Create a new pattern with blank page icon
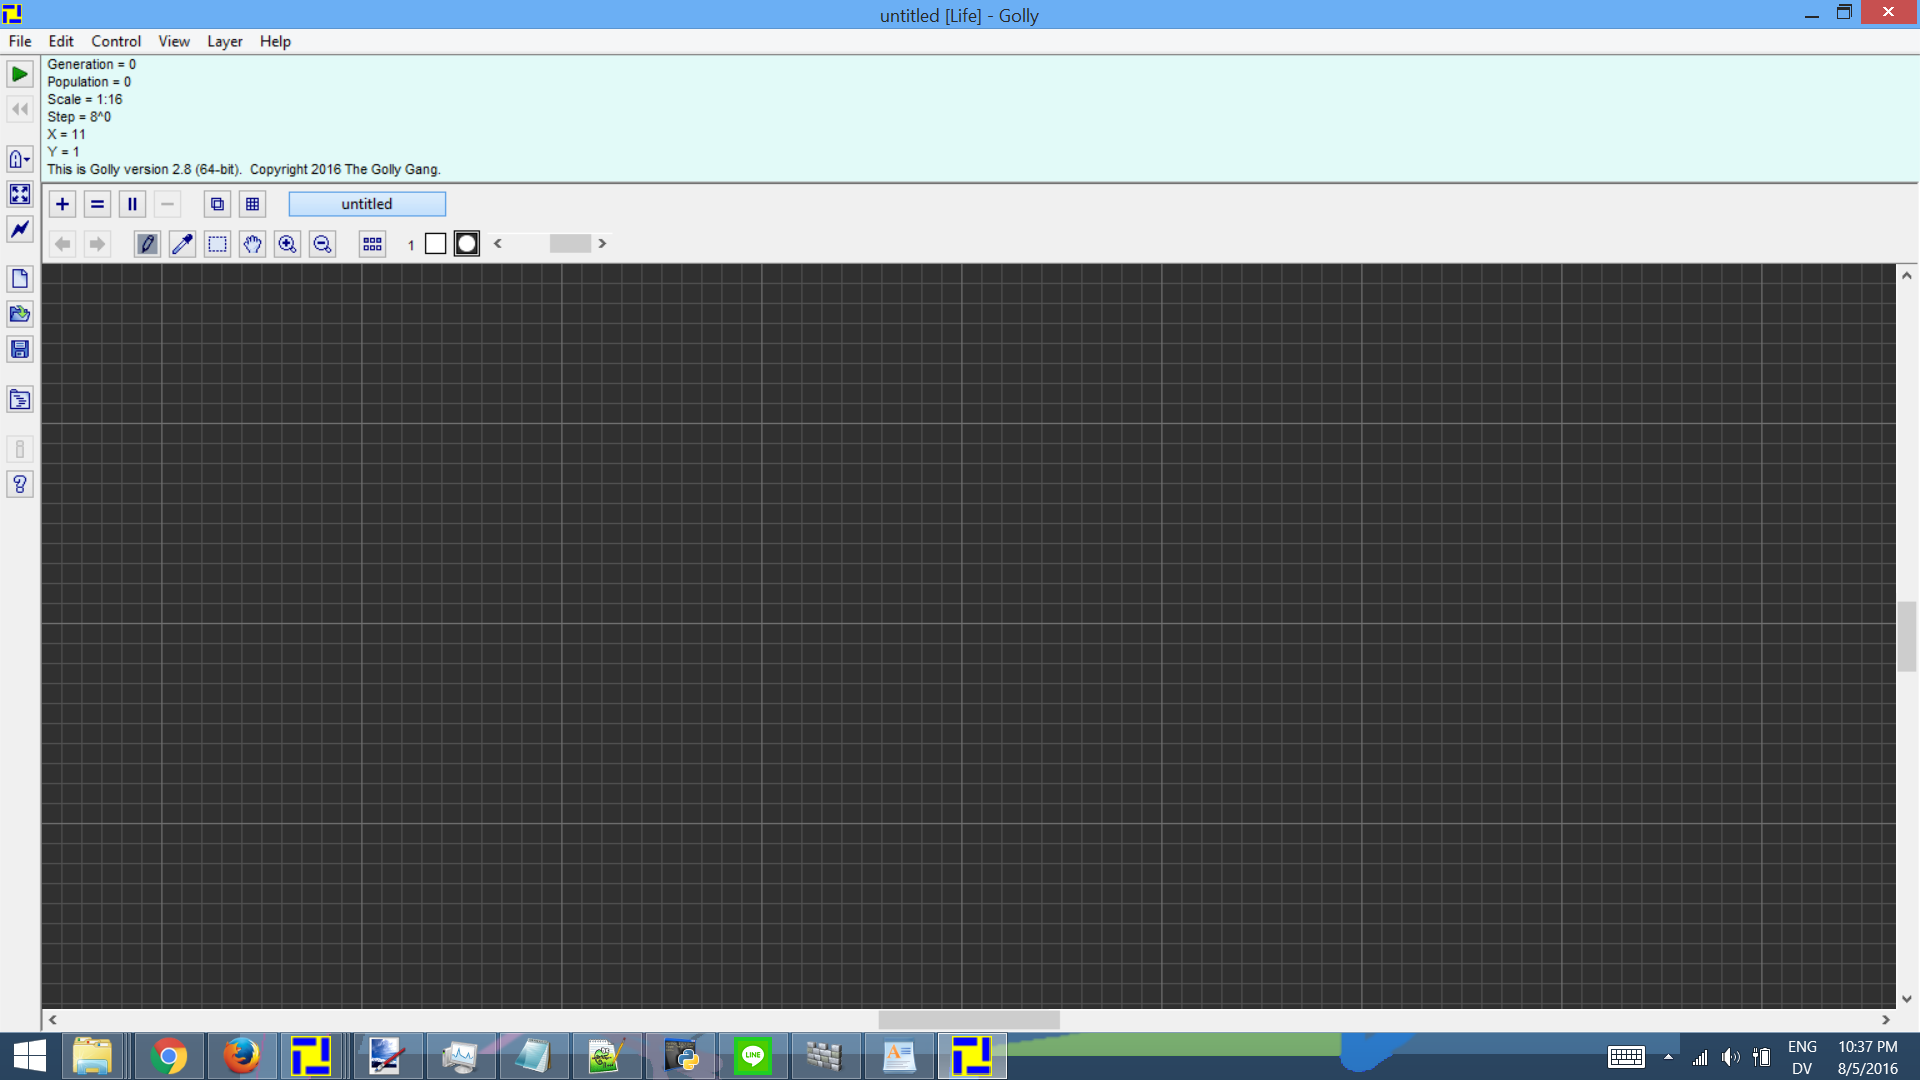This screenshot has height=1080, width=1920. pos(20,279)
